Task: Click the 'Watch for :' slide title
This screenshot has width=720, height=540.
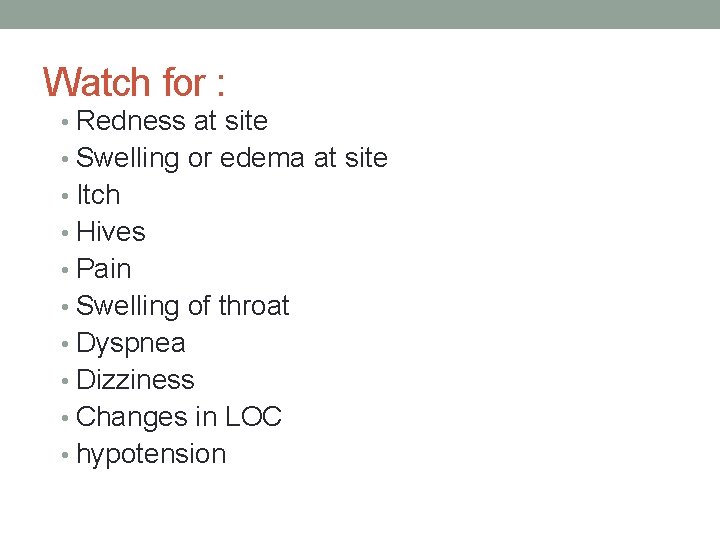Action: pos(134,82)
